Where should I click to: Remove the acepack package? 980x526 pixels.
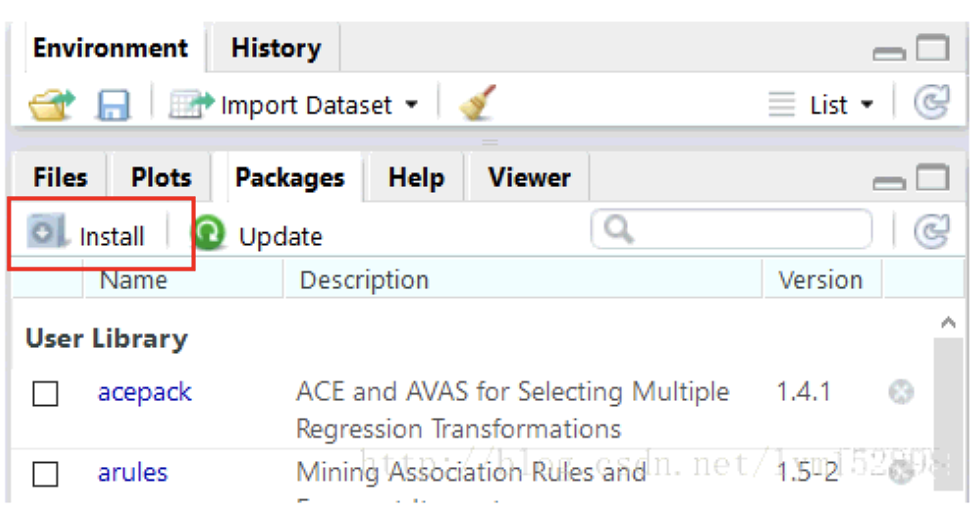click(x=901, y=393)
